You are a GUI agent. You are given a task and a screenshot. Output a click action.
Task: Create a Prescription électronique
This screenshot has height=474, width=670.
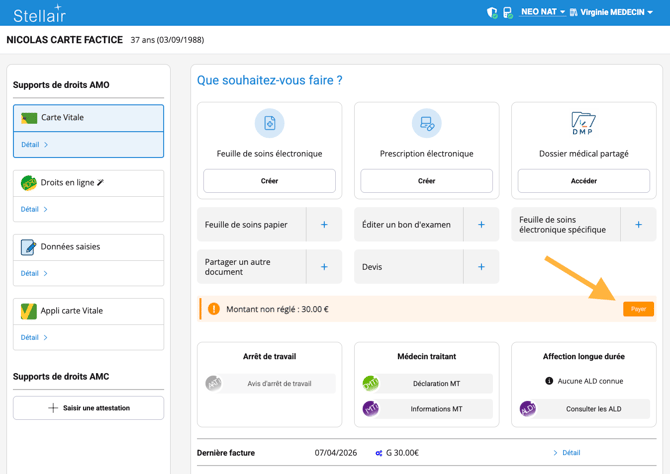(x=426, y=181)
